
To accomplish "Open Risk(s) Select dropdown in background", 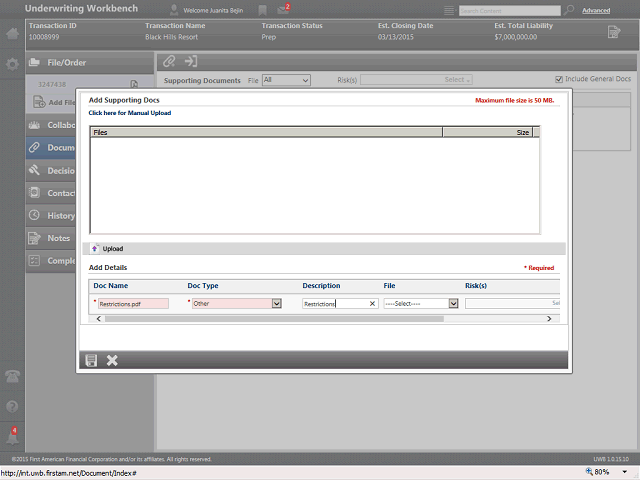I will click(x=417, y=80).
